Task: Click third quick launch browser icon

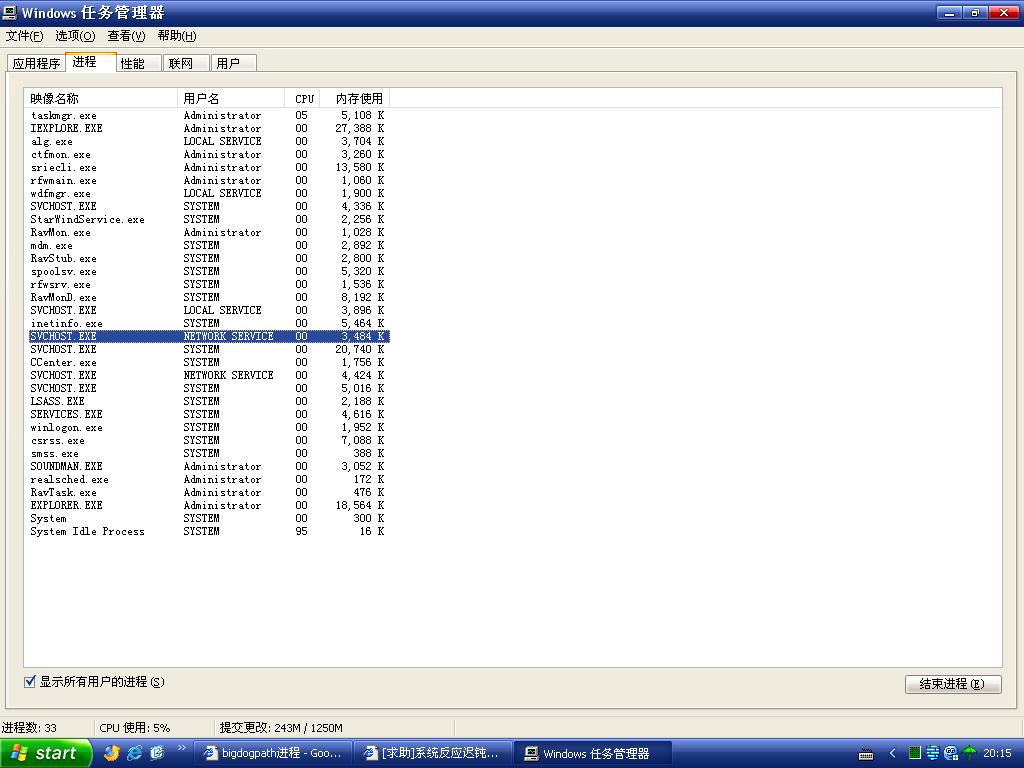Action: 157,753
